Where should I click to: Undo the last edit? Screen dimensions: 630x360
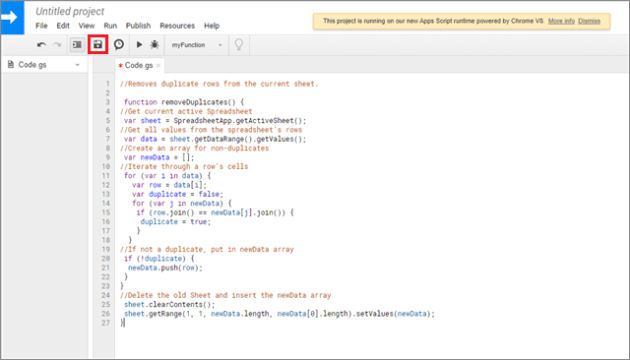click(41, 45)
